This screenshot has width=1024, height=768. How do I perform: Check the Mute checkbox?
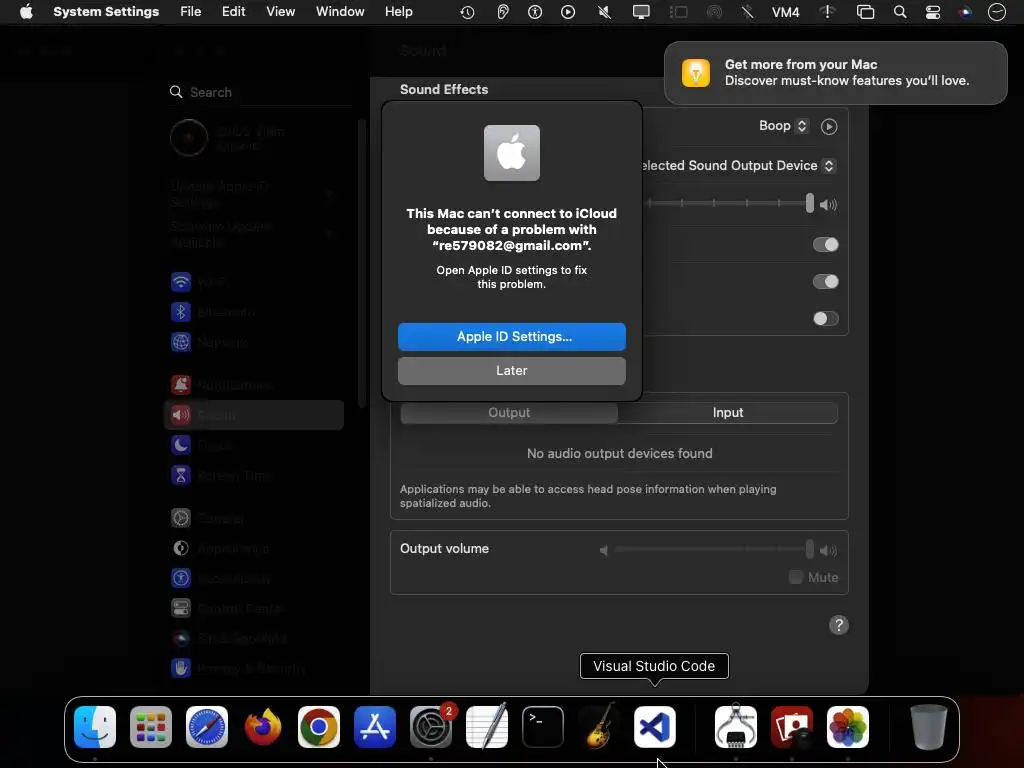click(x=795, y=577)
